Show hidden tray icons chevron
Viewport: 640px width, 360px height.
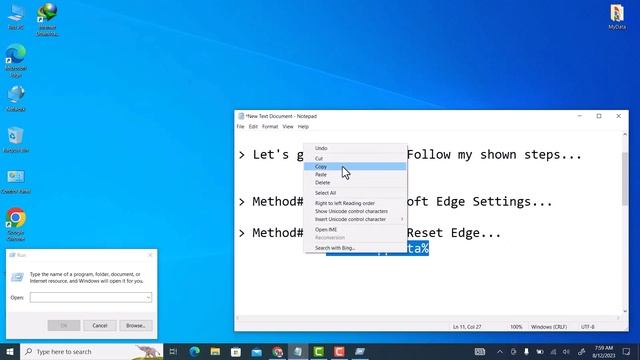pyautogui.click(x=500, y=351)
